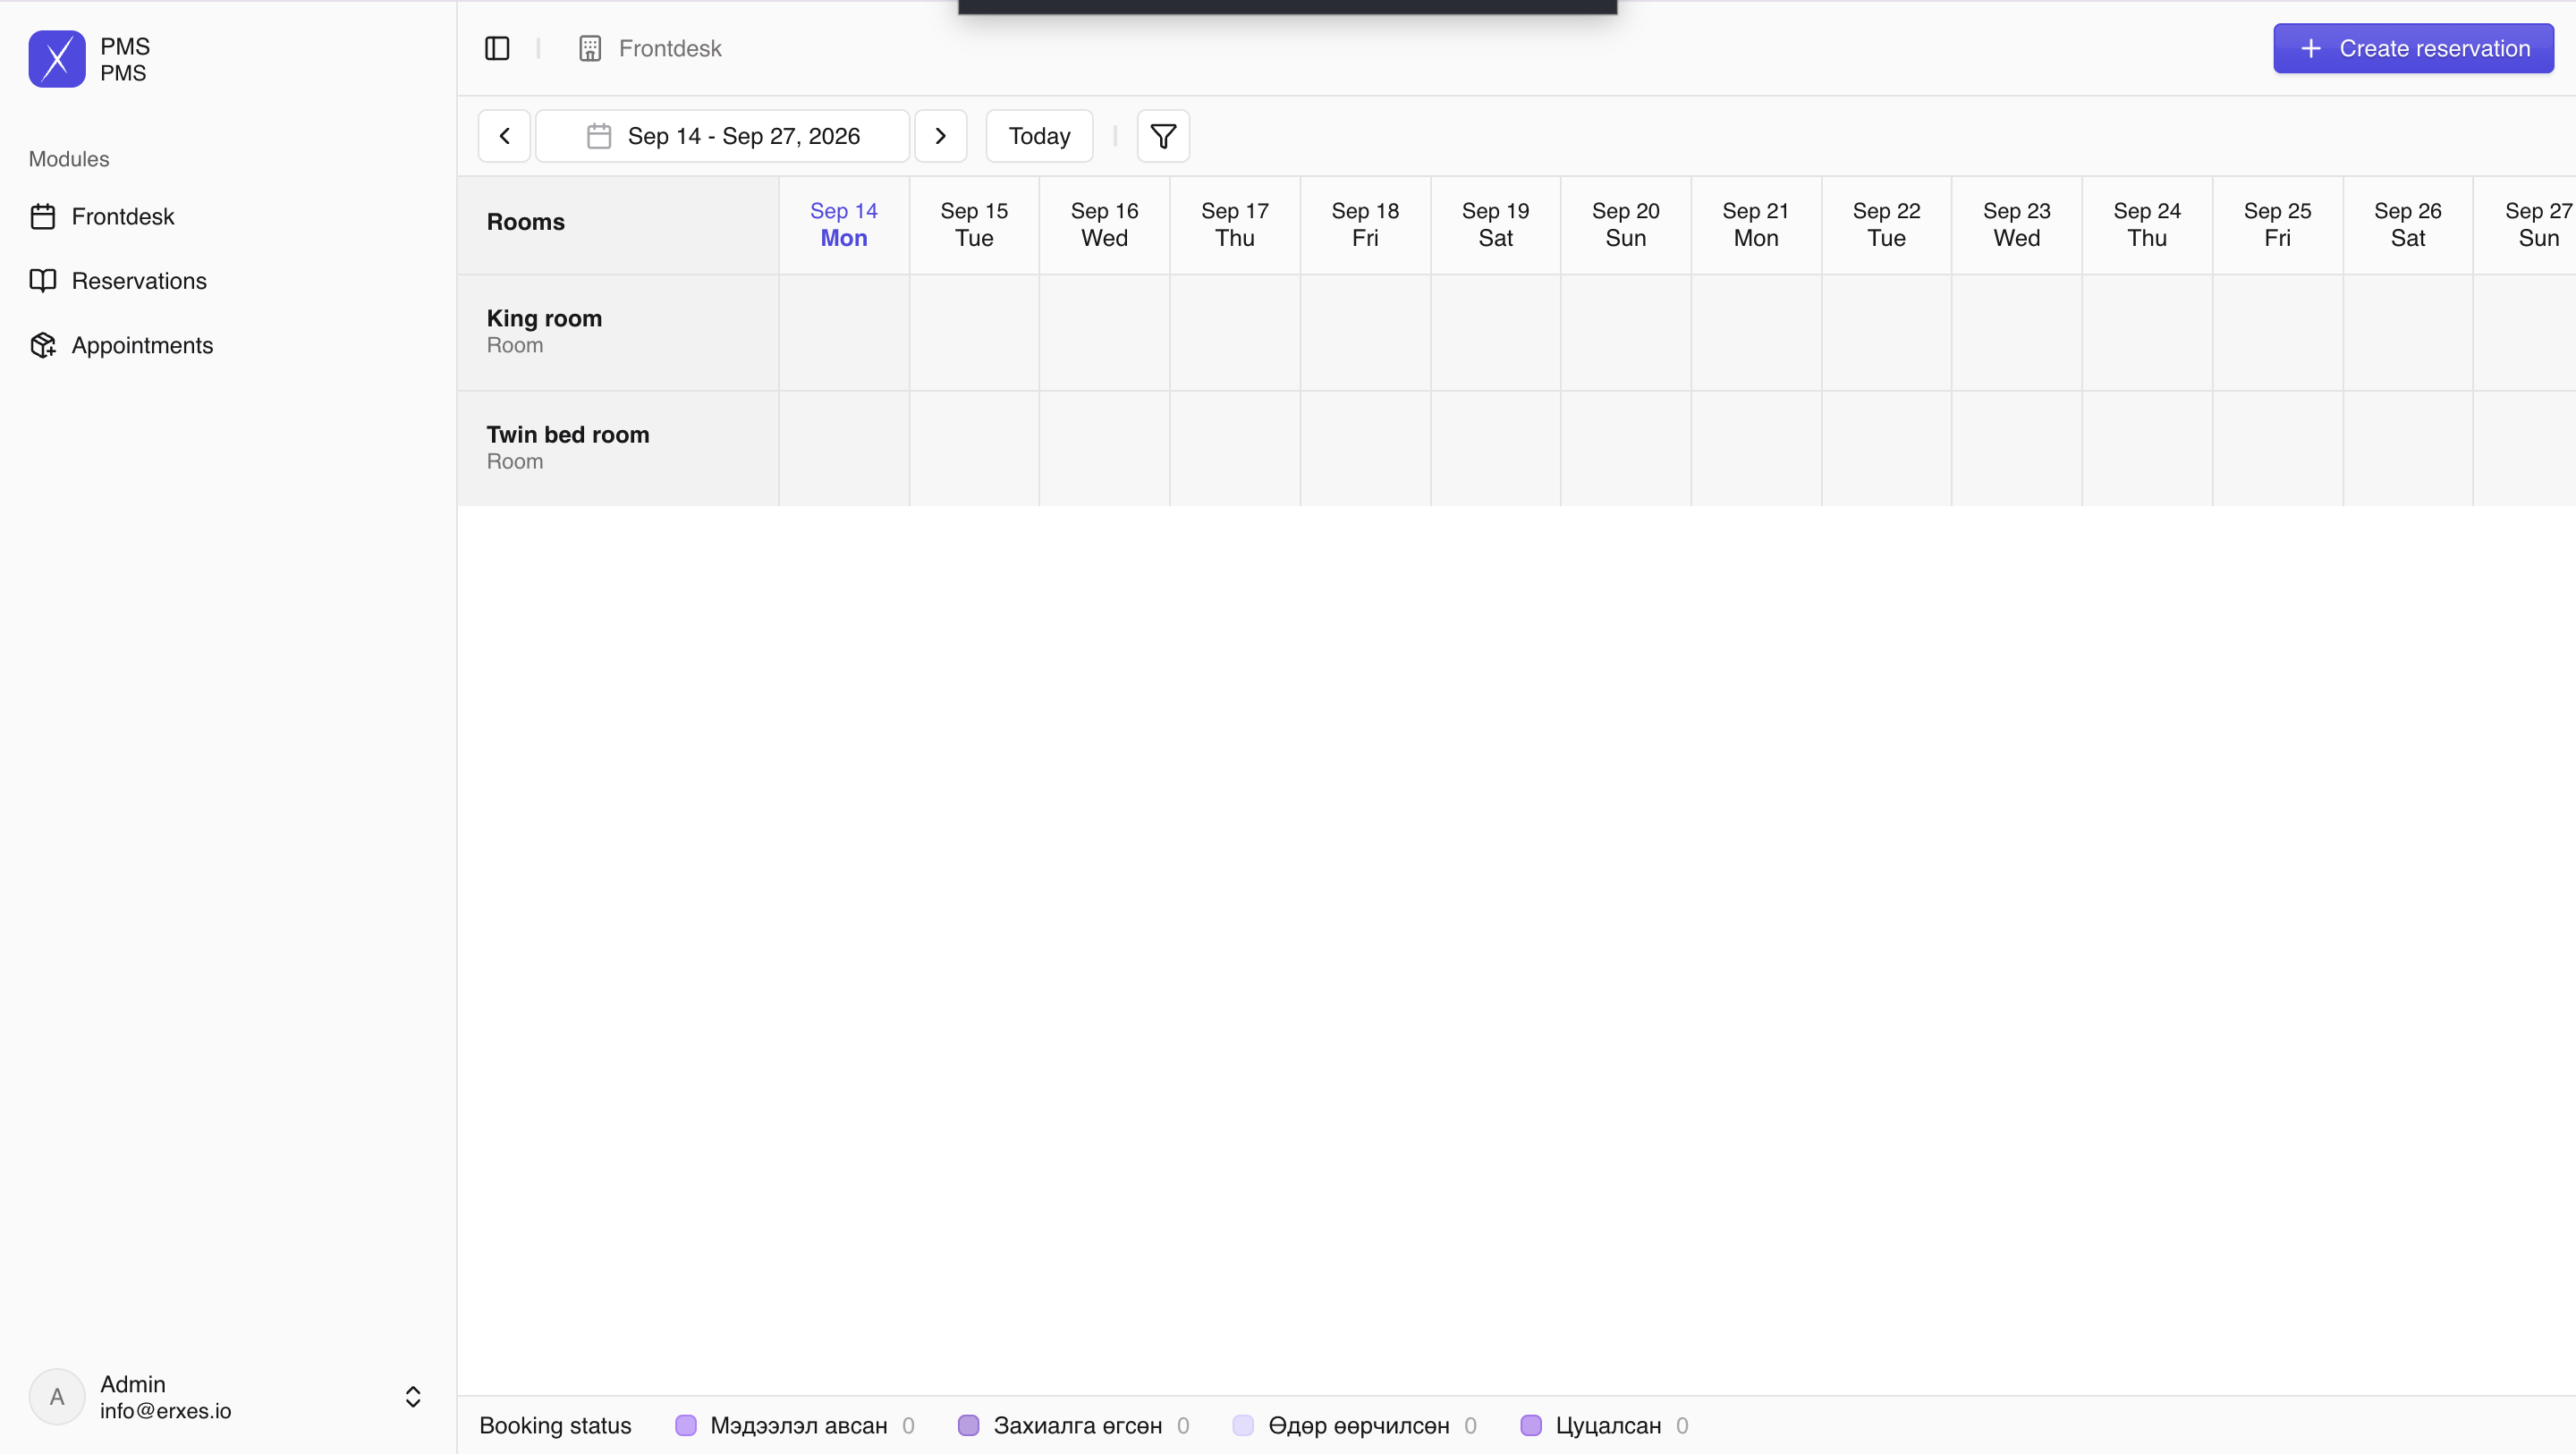
Task: Click the Цуцалсан status color swatch
Action: click(1531, 1426)
